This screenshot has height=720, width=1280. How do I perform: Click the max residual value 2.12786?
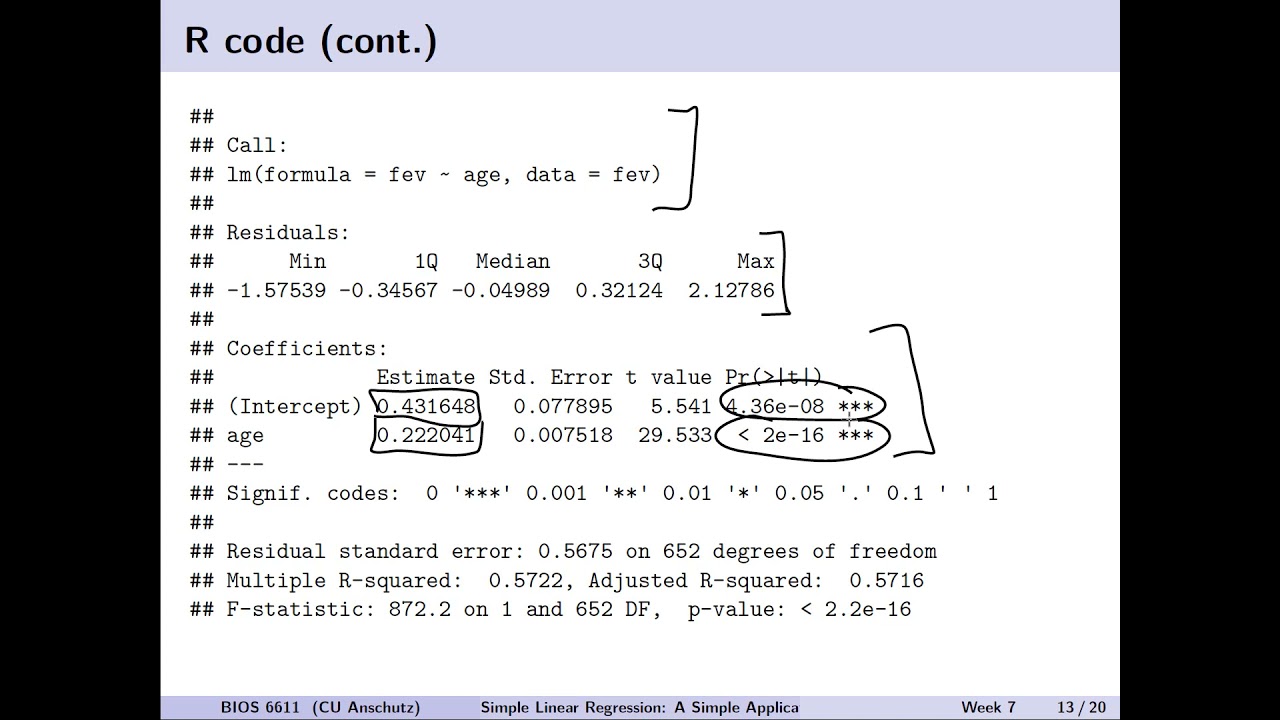731,291
